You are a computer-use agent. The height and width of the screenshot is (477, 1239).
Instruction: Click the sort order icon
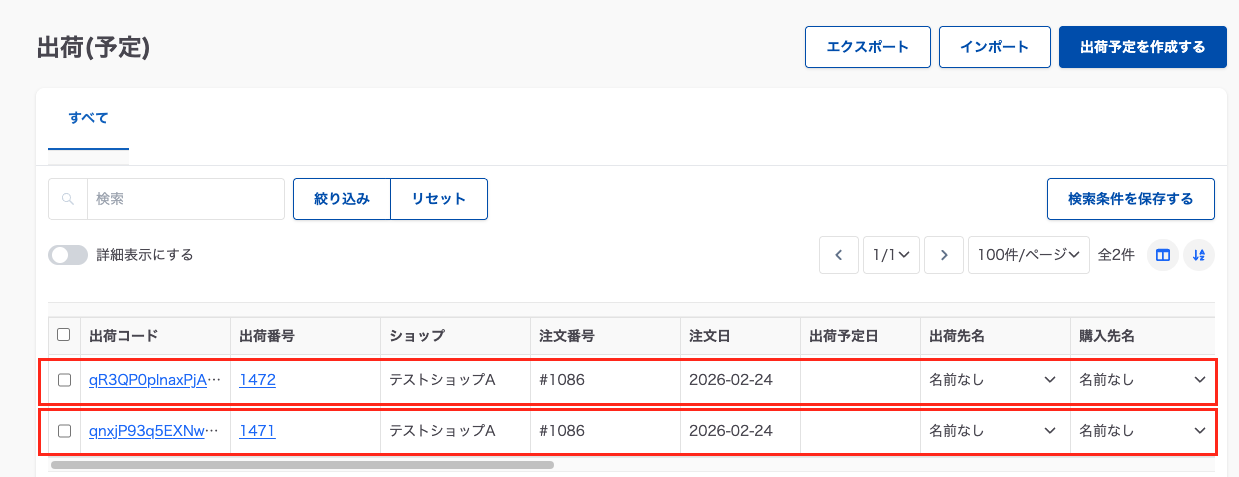1199,255
